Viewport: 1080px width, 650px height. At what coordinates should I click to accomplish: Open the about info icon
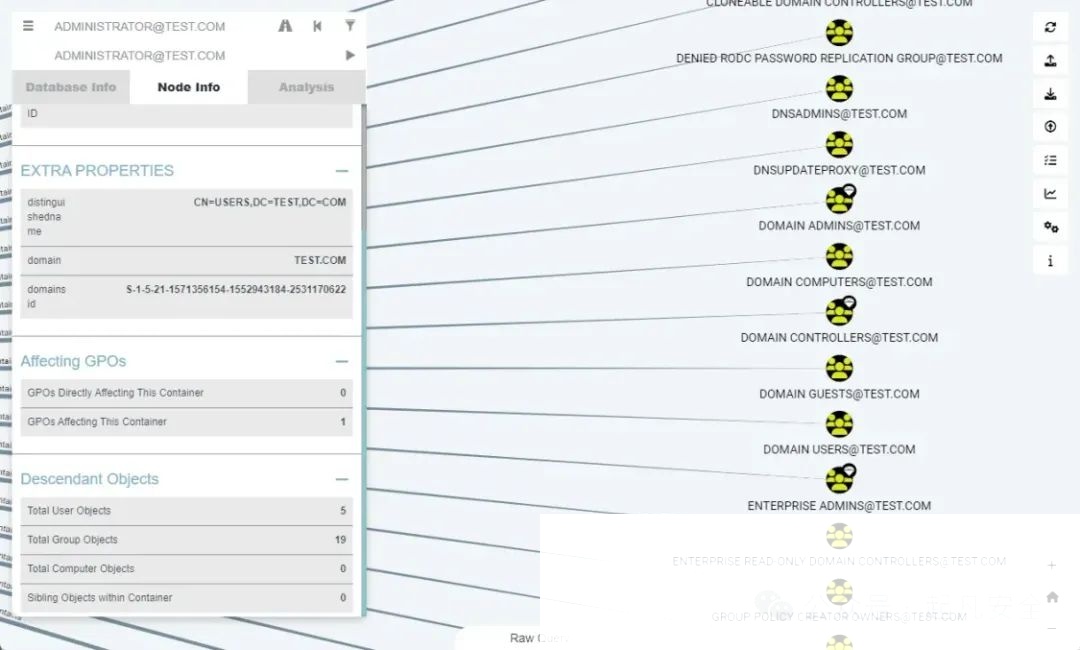pos(1050,261)
